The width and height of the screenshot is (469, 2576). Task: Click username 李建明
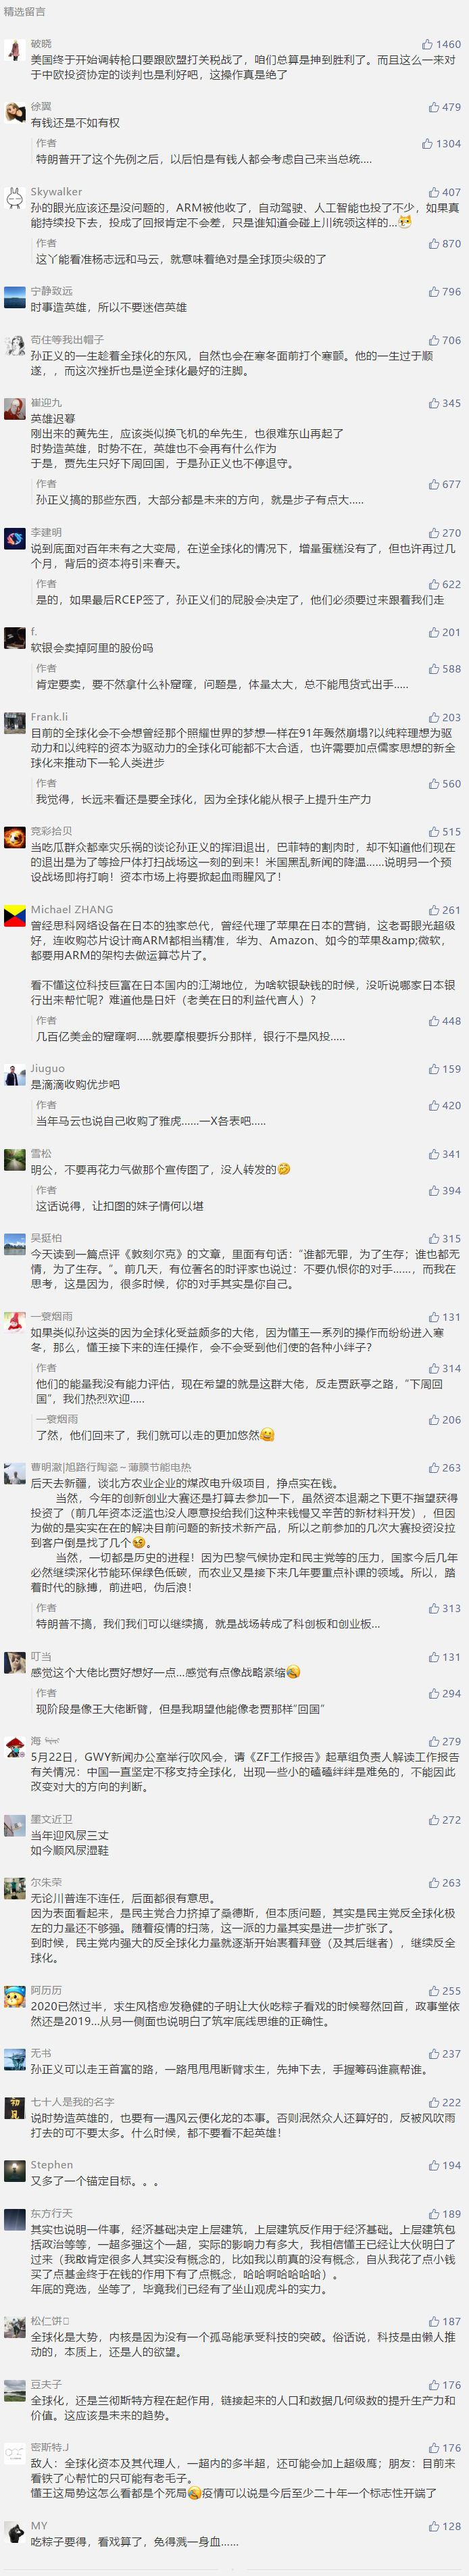[46, 532]
